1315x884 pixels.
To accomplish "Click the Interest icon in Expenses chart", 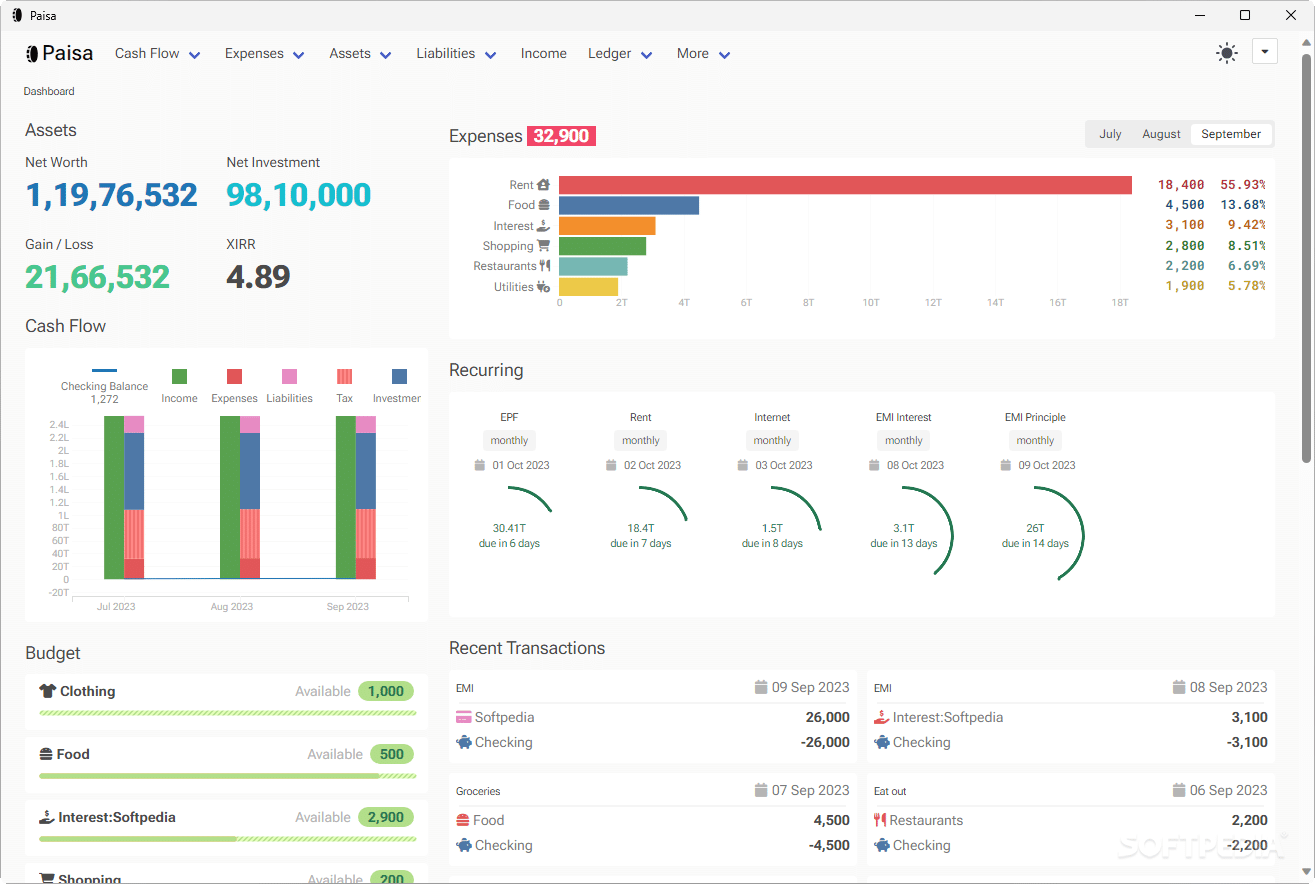I will (544, 226).
